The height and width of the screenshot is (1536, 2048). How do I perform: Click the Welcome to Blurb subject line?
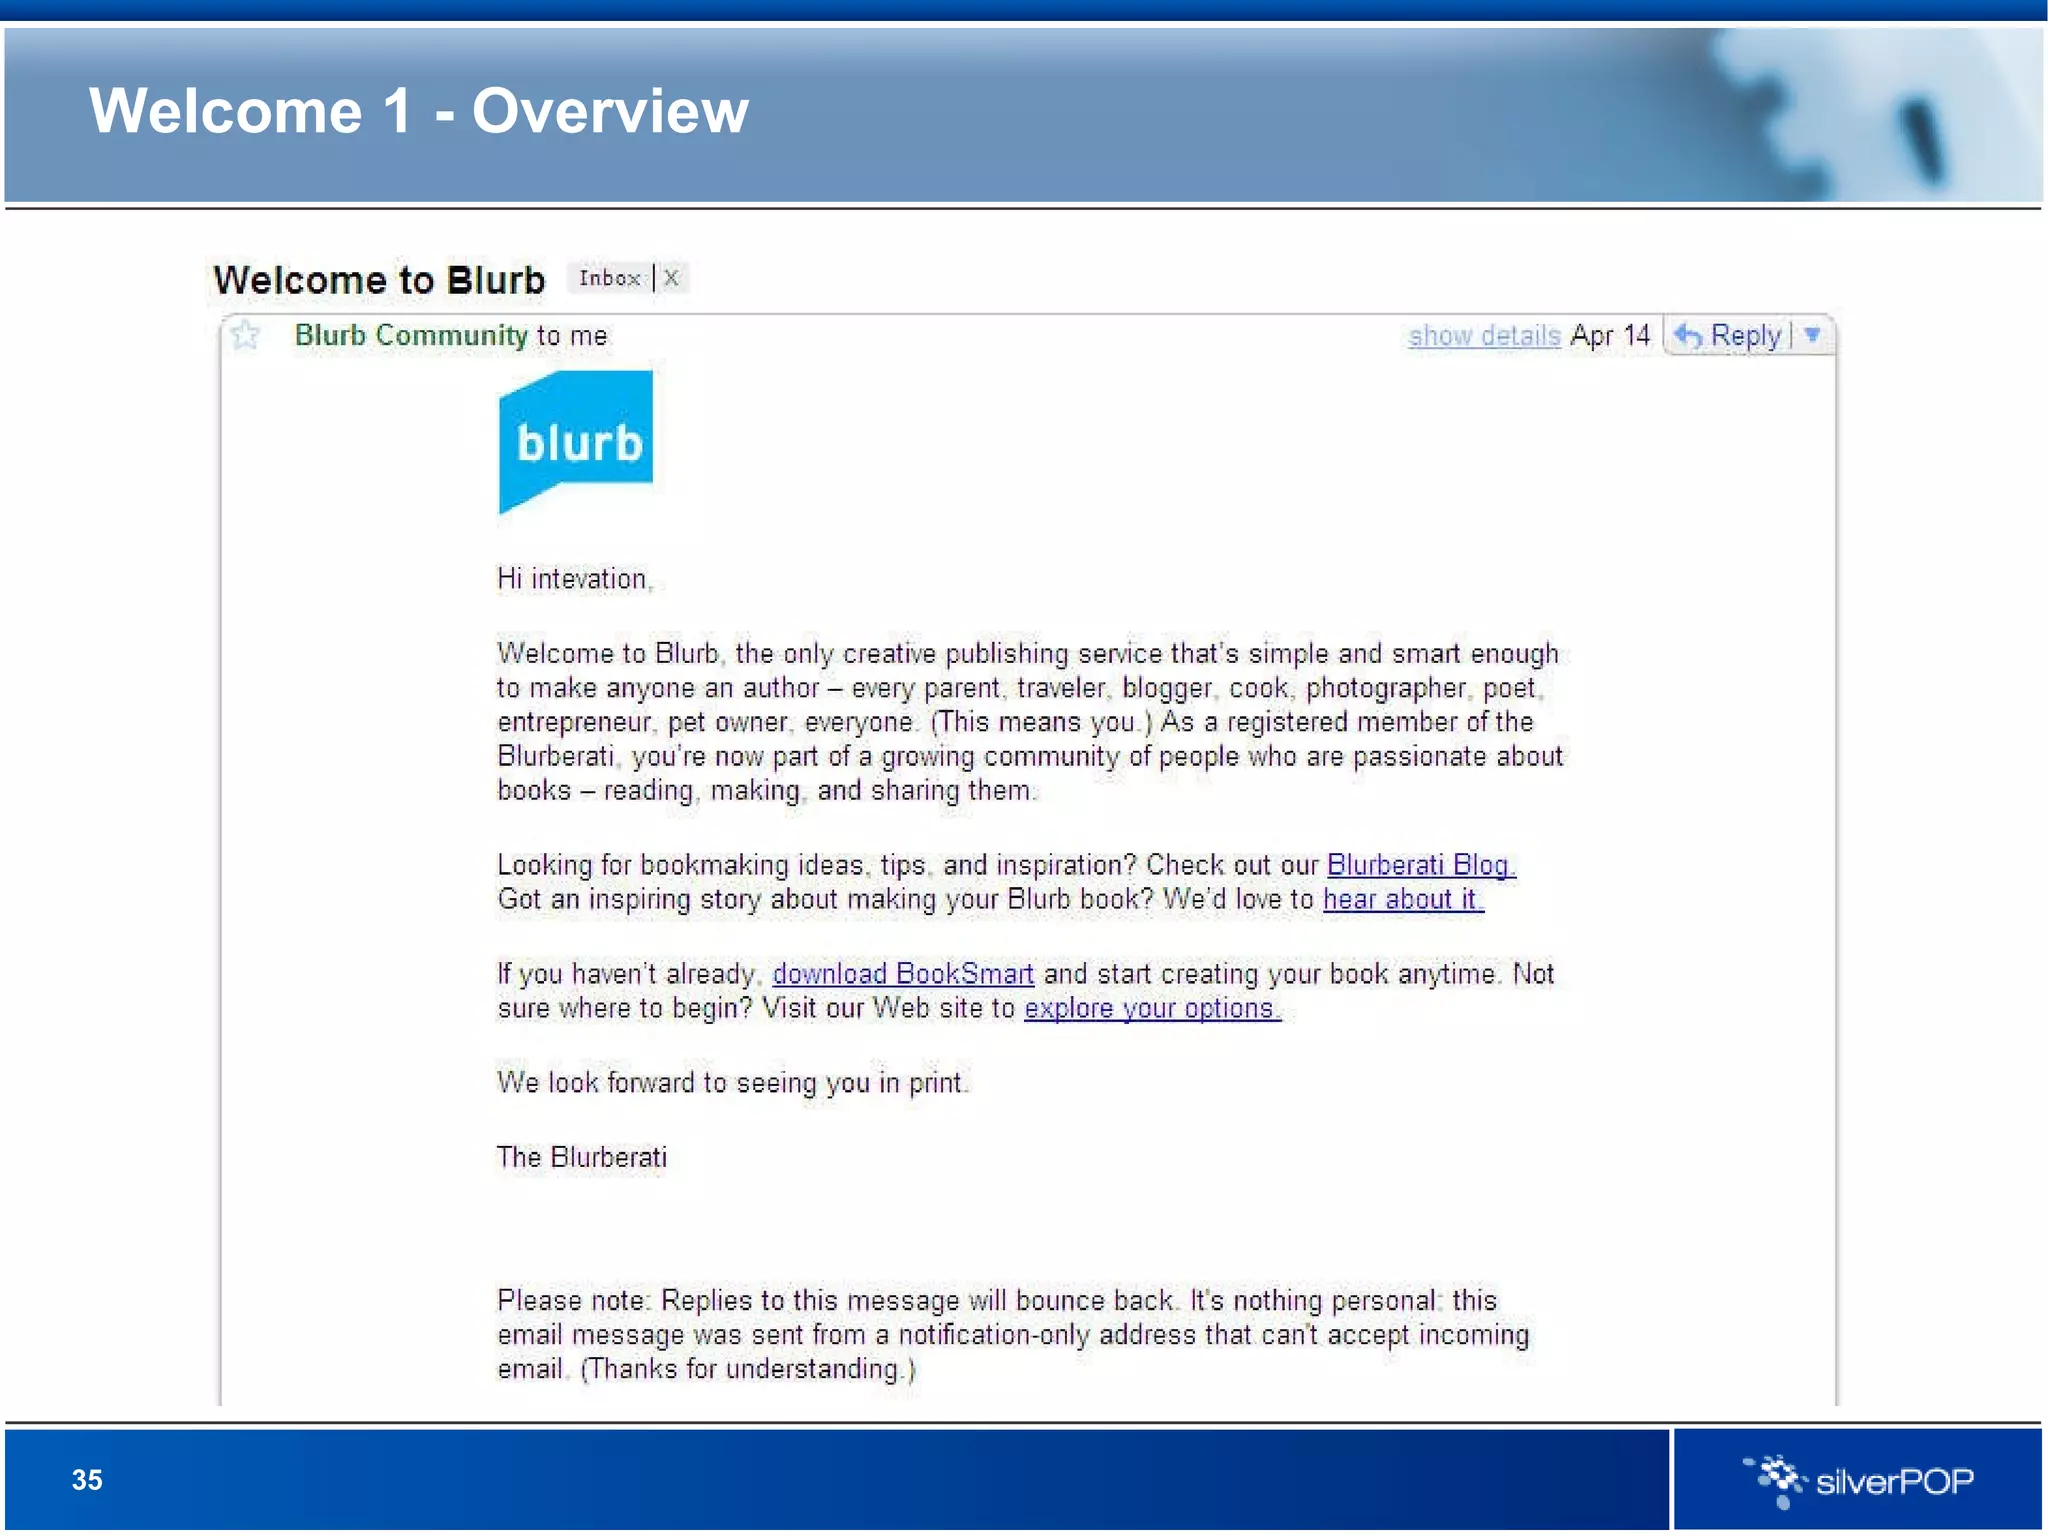(379, 279)
